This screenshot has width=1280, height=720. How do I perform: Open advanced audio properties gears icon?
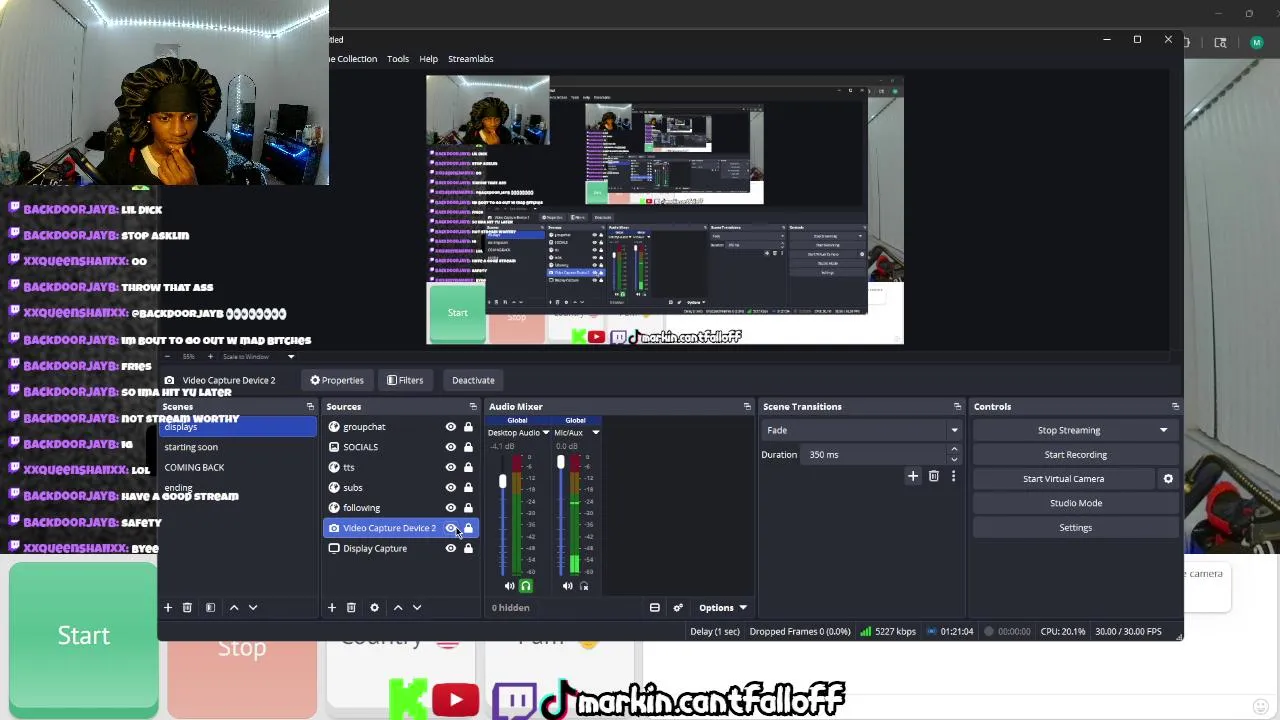[678, 607]
